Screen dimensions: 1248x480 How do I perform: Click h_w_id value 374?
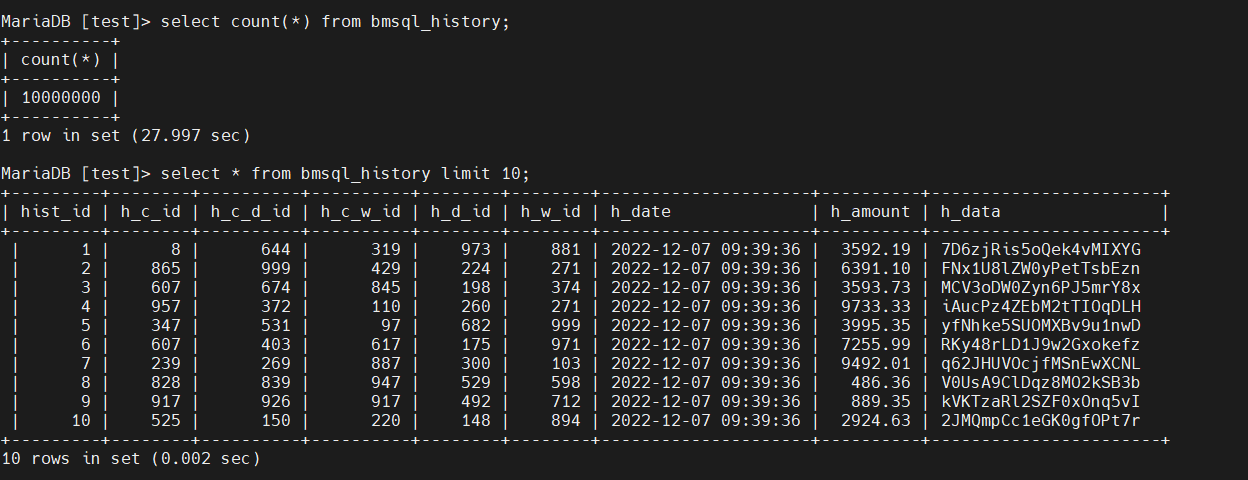[566, 288]
